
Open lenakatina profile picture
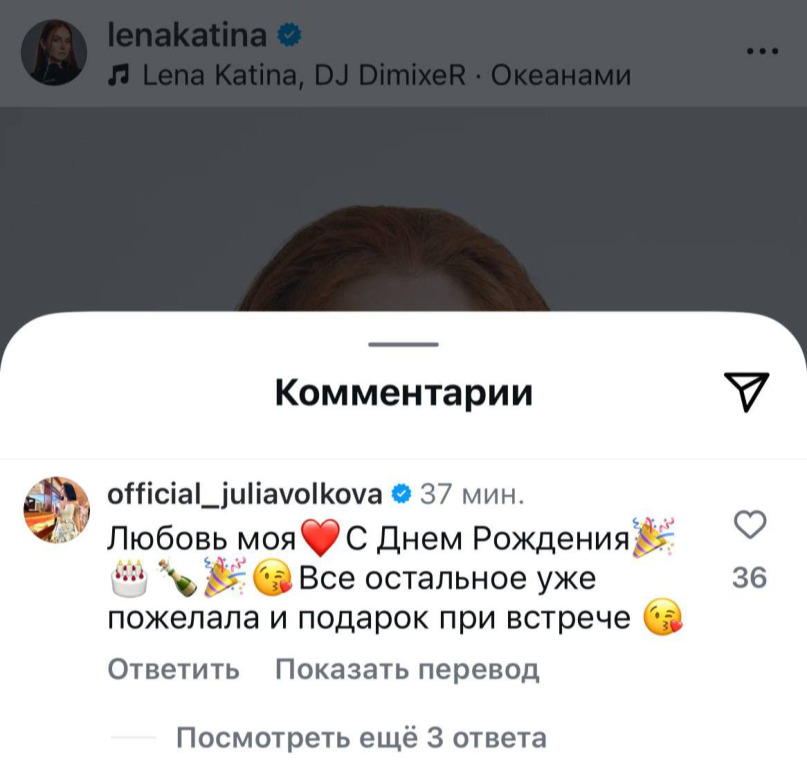[54, 52]
